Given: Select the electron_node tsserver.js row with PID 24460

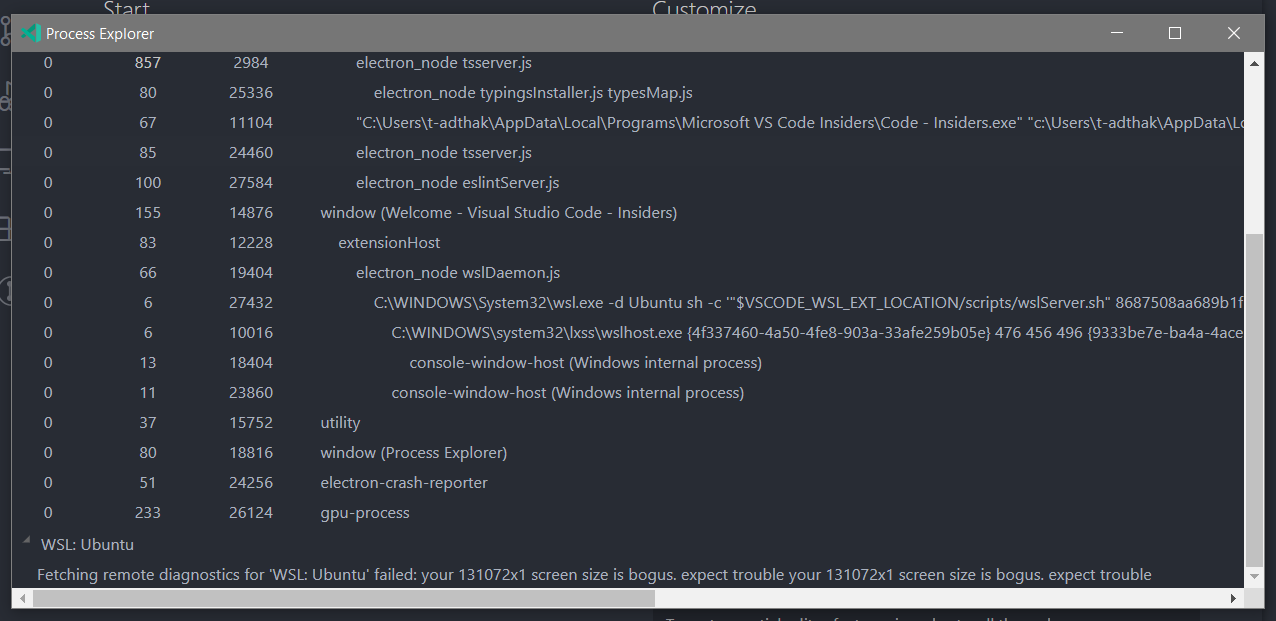Looking at the screenshot, I should 629,153.
